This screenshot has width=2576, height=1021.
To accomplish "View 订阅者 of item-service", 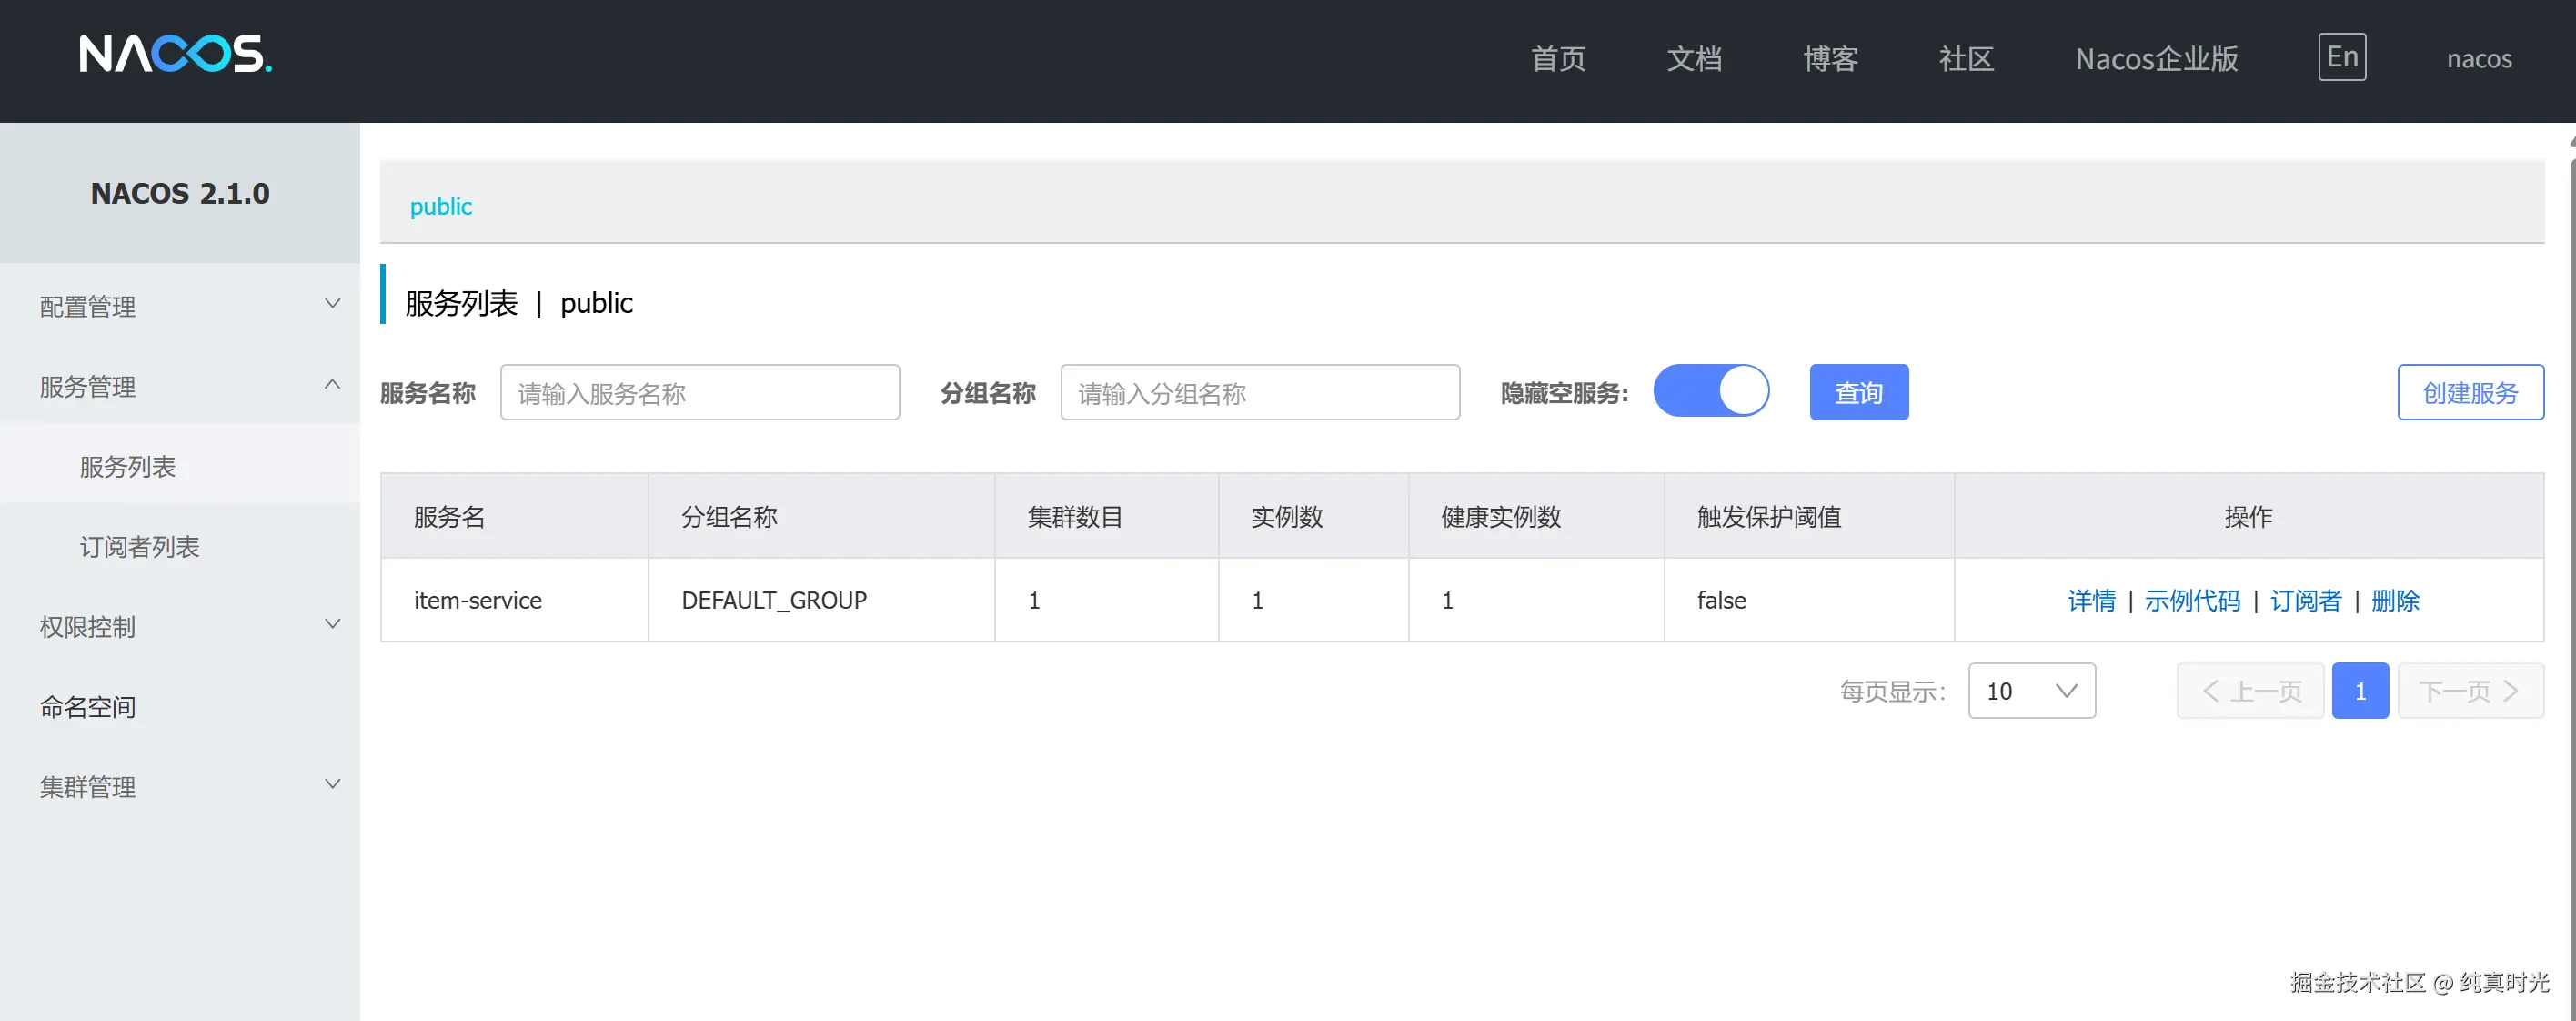I will click(2306, 600).
